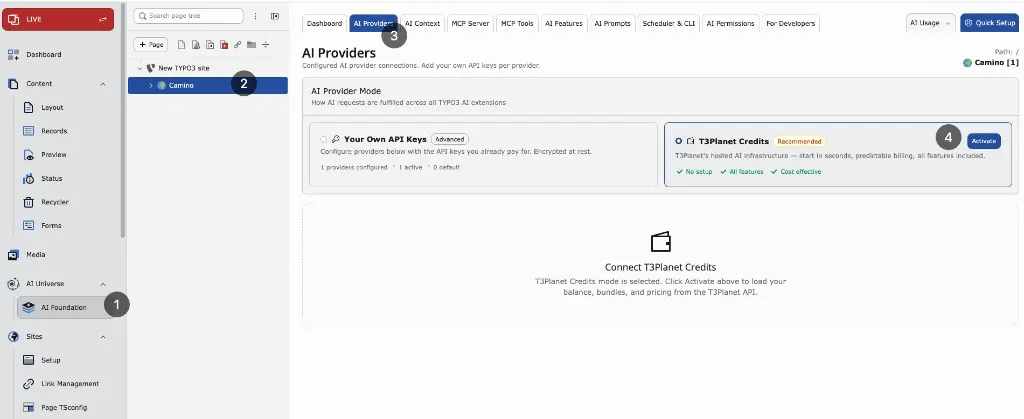
Task: Open the Preview module with eye icon
Action: point(54,155)
